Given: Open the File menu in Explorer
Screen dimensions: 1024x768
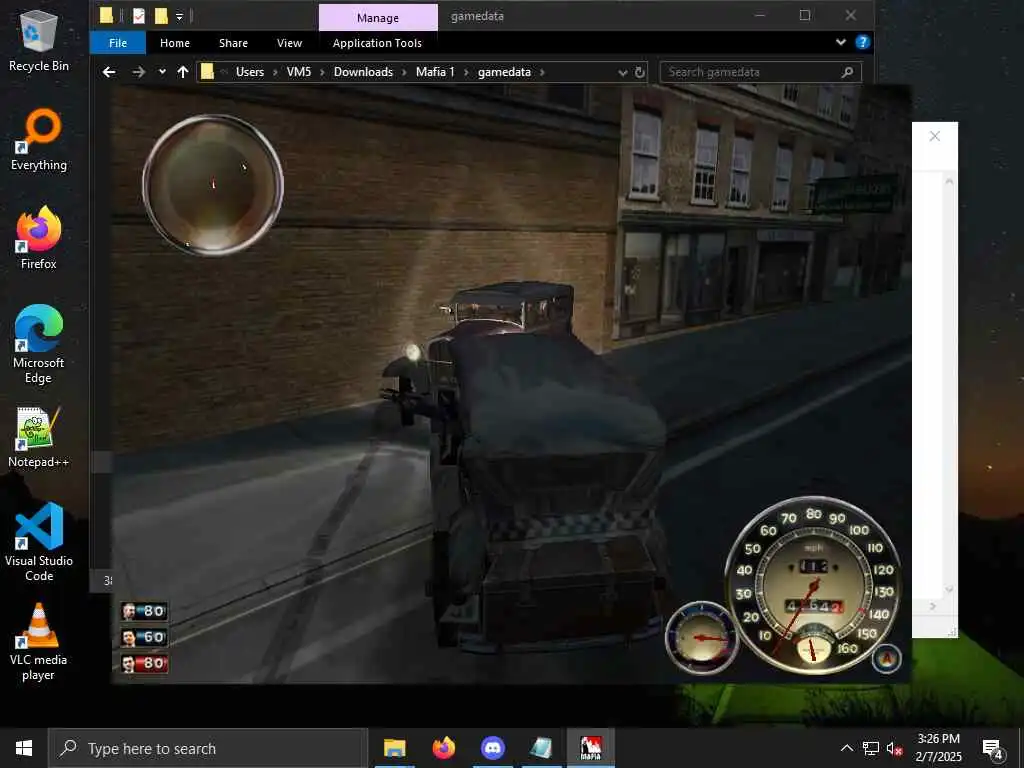Looking at the screenshot, I should coord(118,43).
